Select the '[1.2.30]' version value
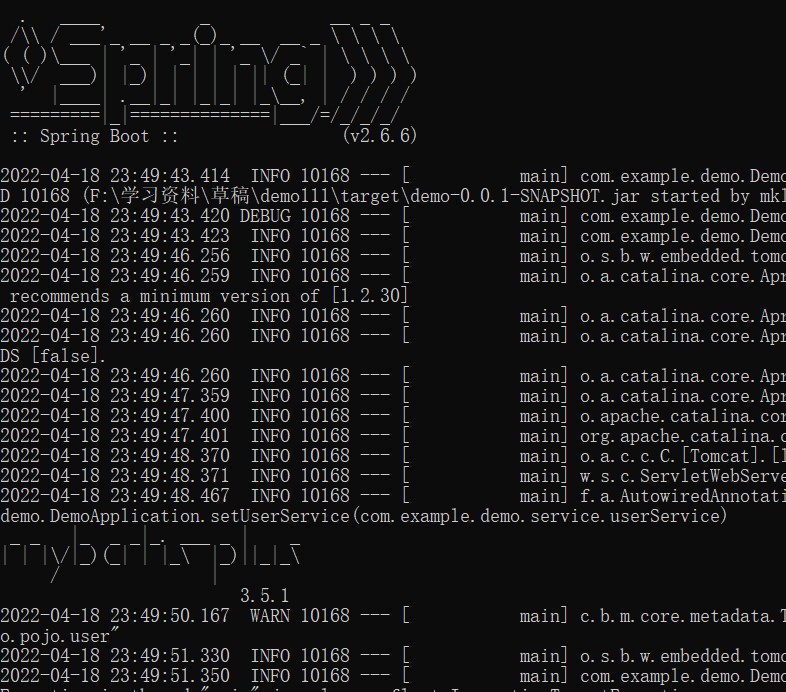The width and height of the screenshot is (786, 692). click(x=370, y=295)
